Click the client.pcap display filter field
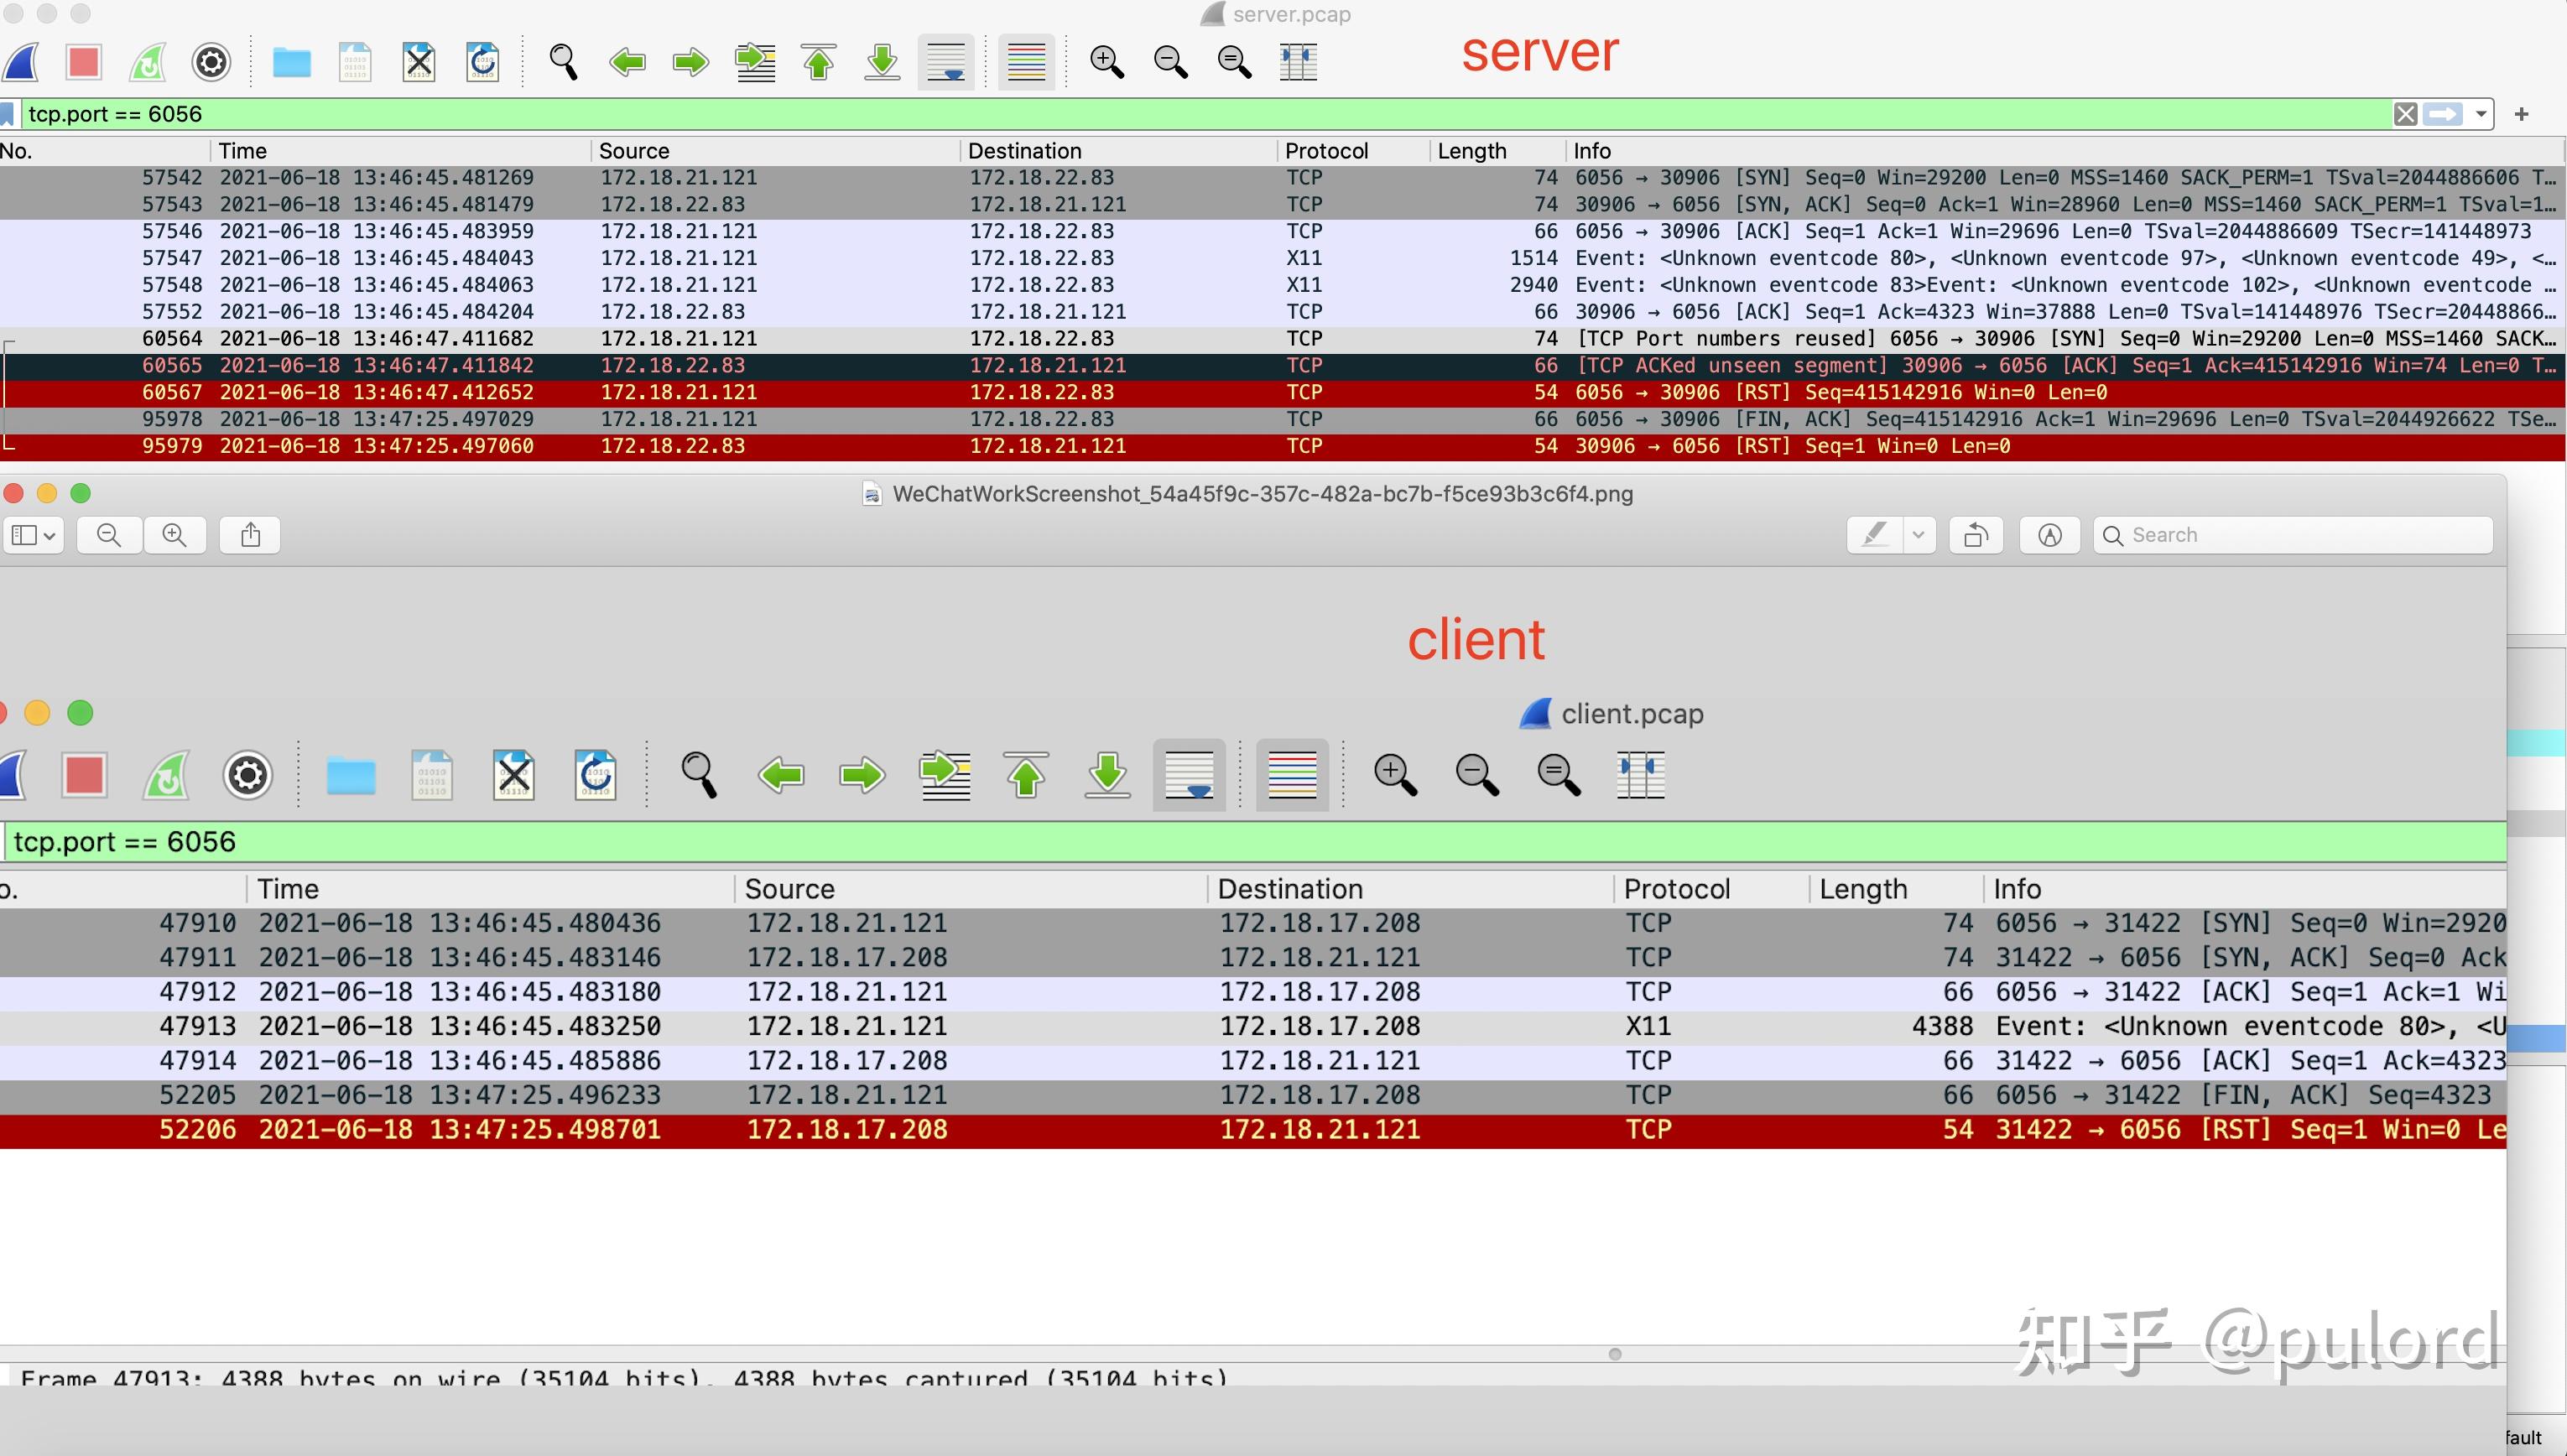The height and width of the screenshot is (1456, 2567). coord(1255,842)
